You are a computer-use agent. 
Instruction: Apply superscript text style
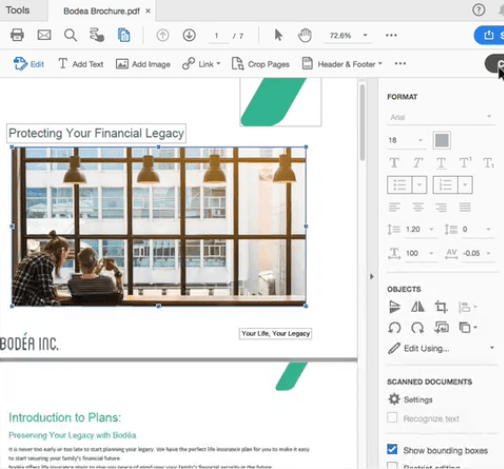pyautogui.click(x=465, y=163)
